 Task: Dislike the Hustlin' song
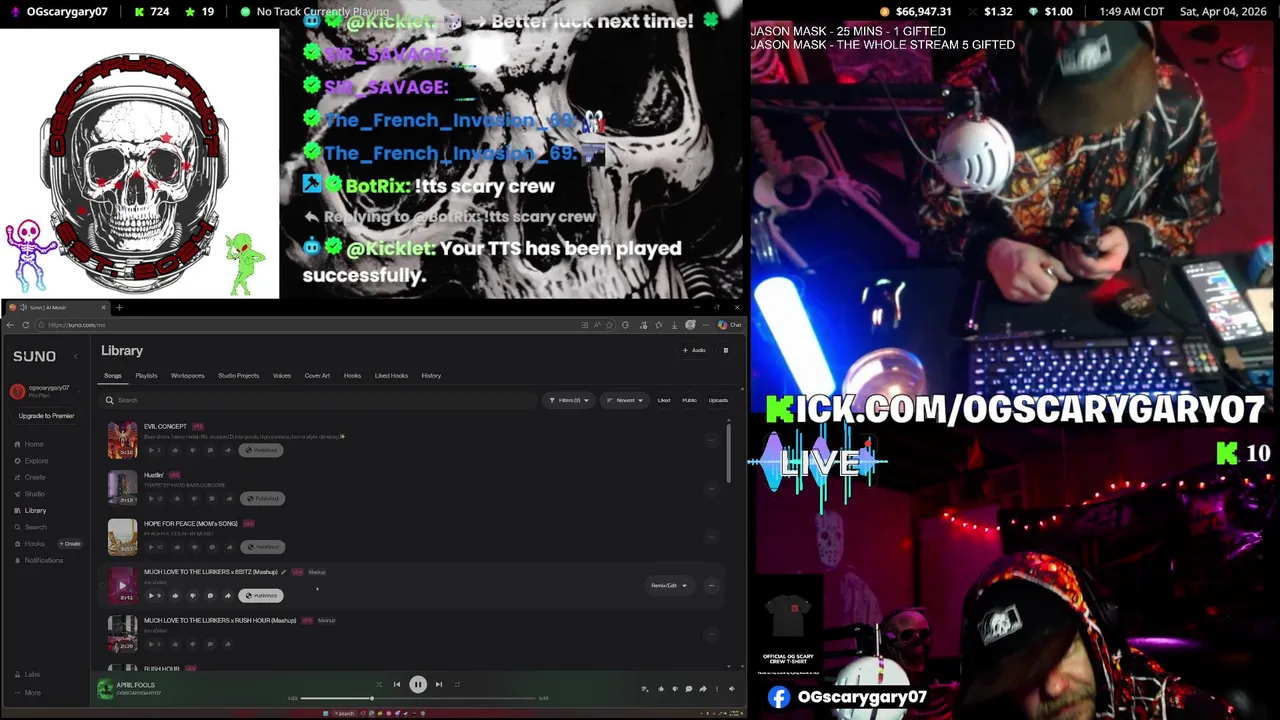[193, 498]
